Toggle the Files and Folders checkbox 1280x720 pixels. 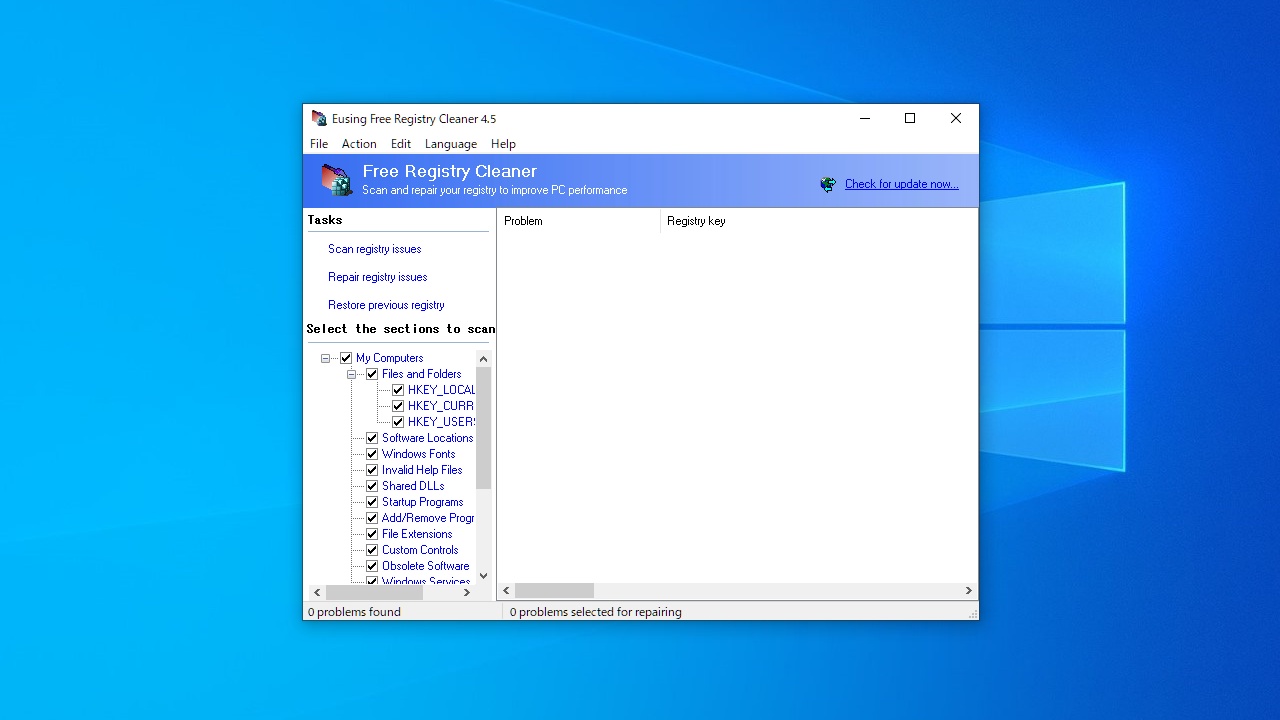pyautogui.click(x=372, y=374)
